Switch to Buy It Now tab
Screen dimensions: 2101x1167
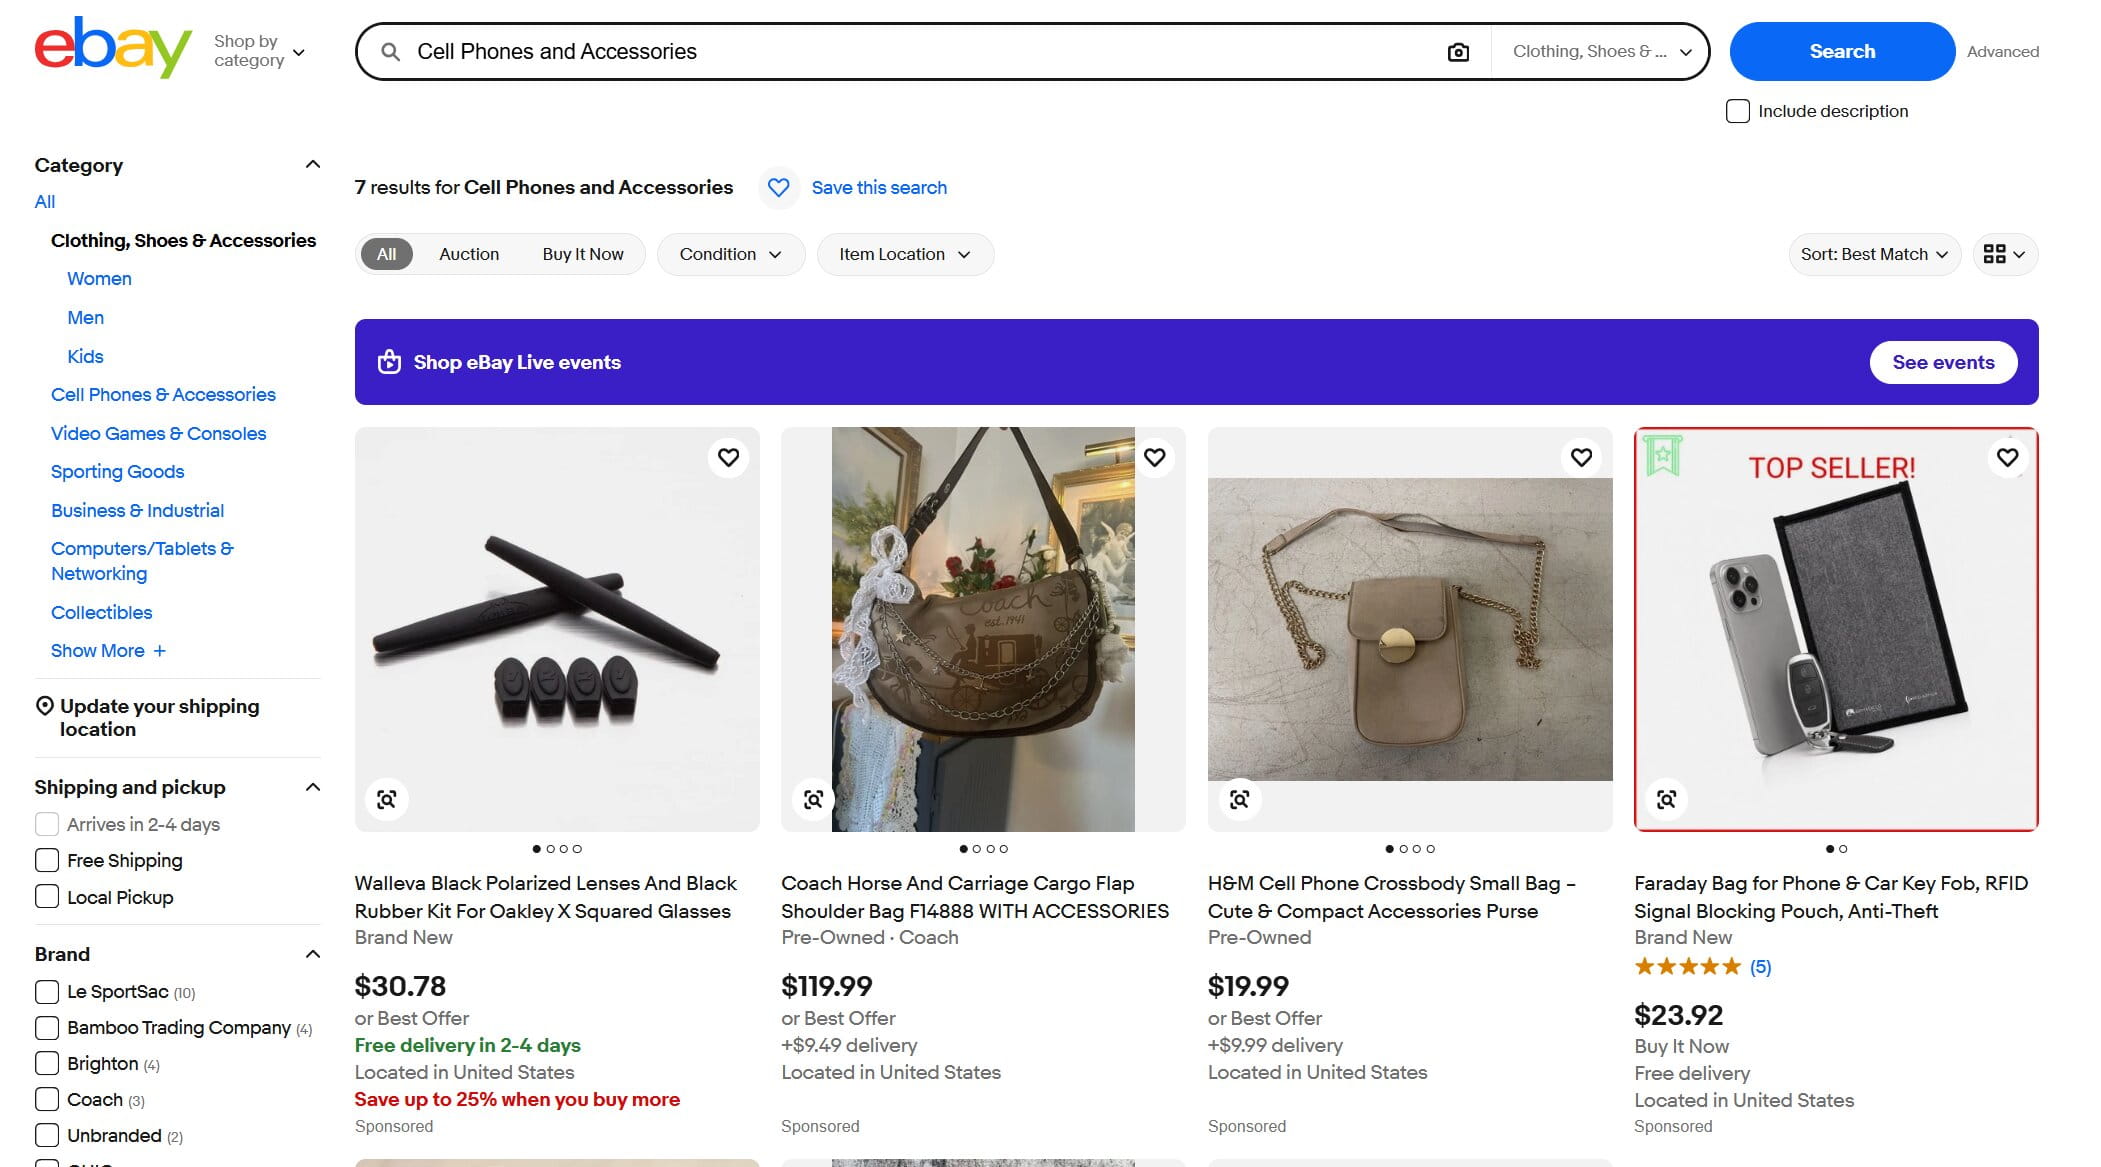pos(583,254)
